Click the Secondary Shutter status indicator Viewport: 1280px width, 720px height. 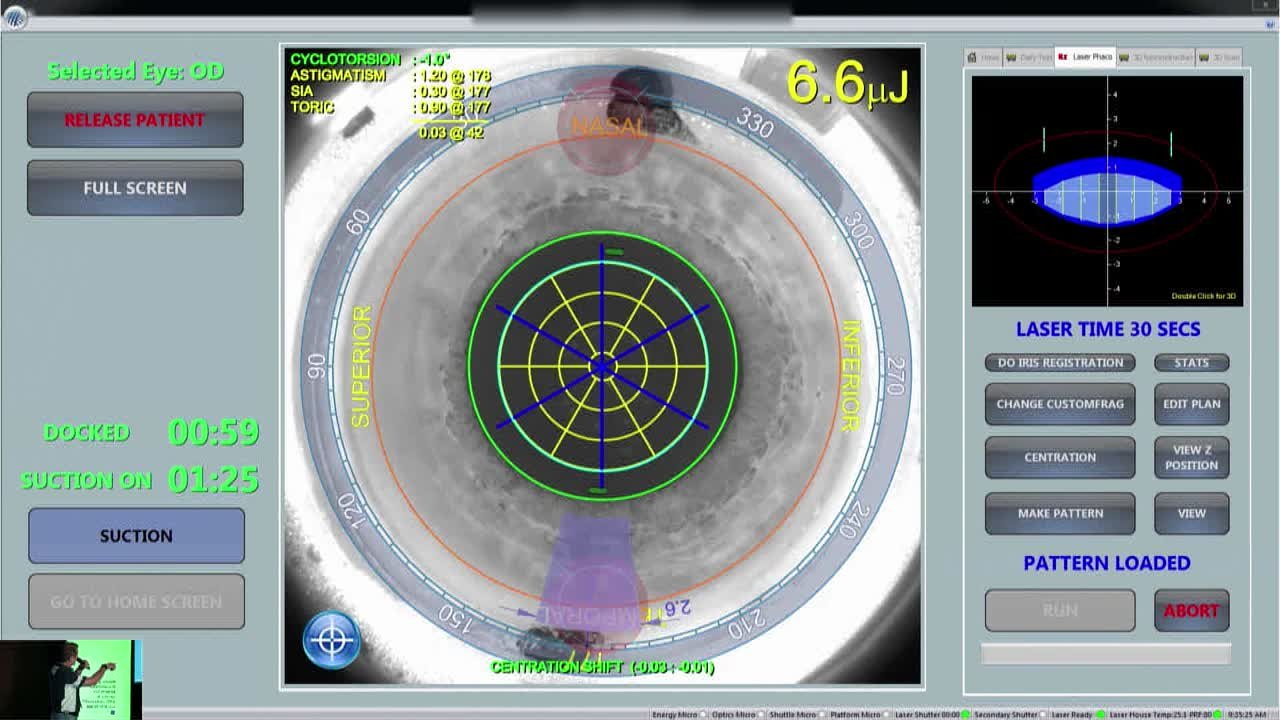point(1043,714)
